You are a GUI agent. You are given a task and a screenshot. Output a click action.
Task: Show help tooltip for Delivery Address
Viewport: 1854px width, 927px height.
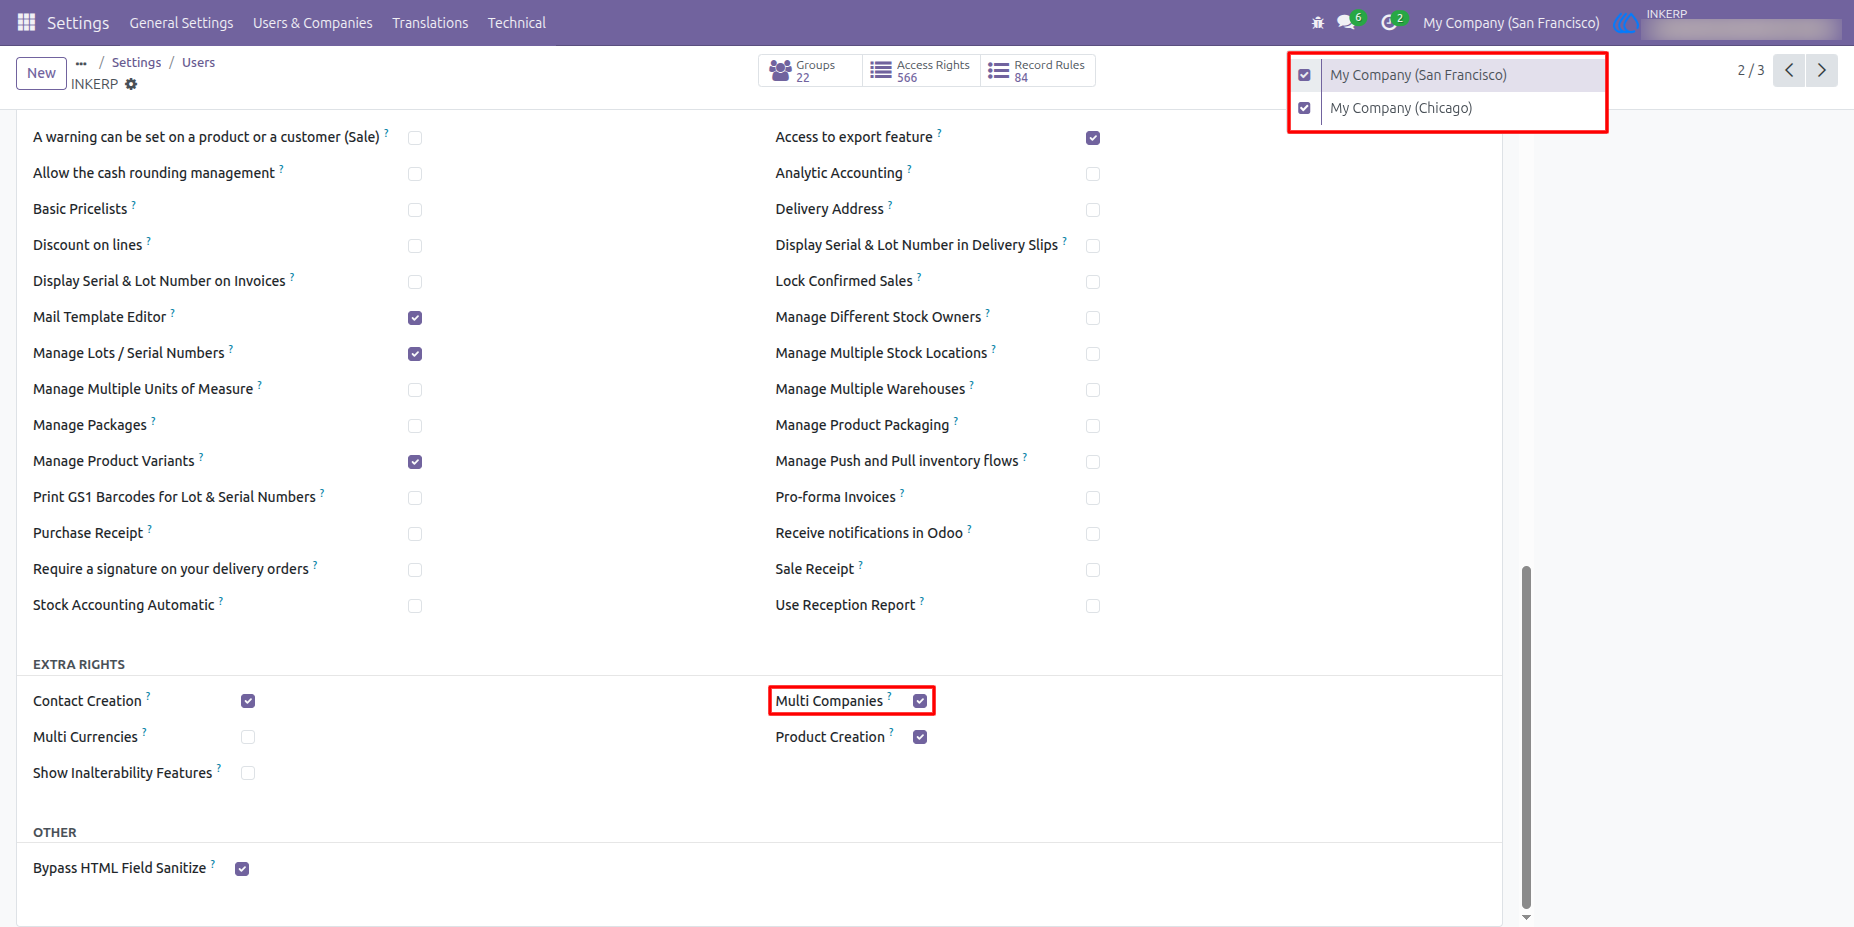[890, 204]
